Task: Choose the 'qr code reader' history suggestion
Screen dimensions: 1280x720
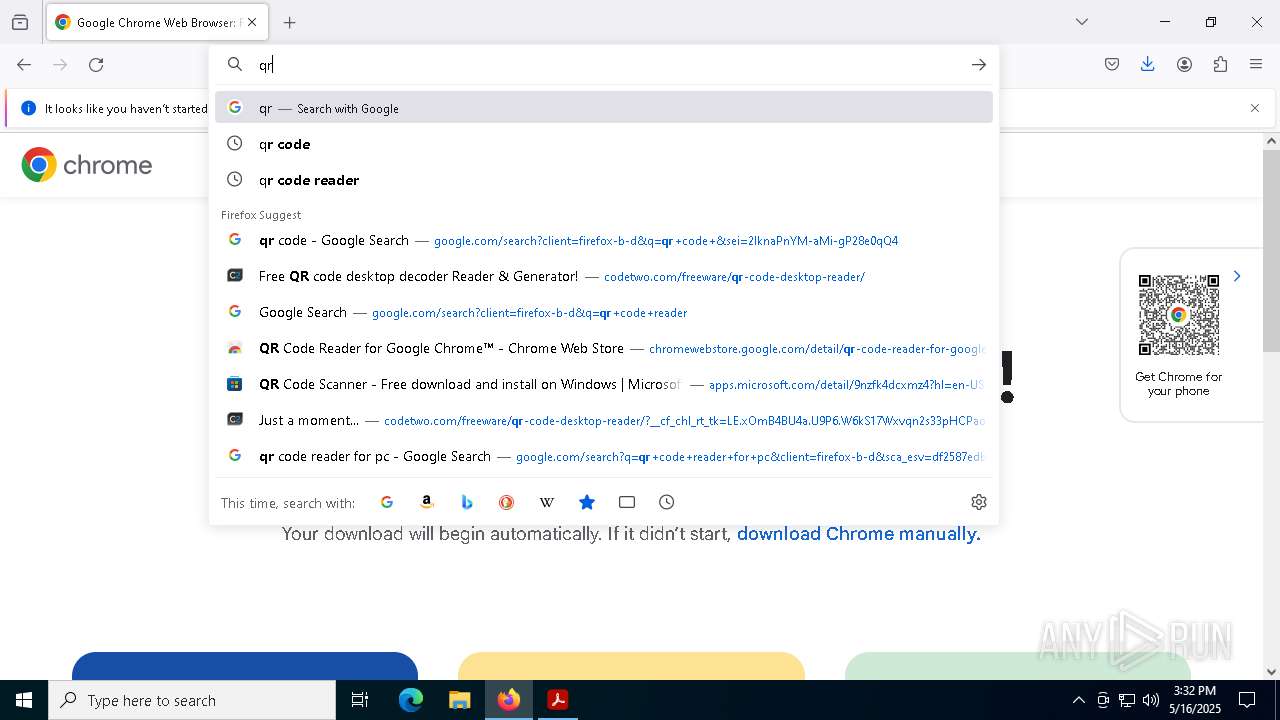Action: coord(604,180)
